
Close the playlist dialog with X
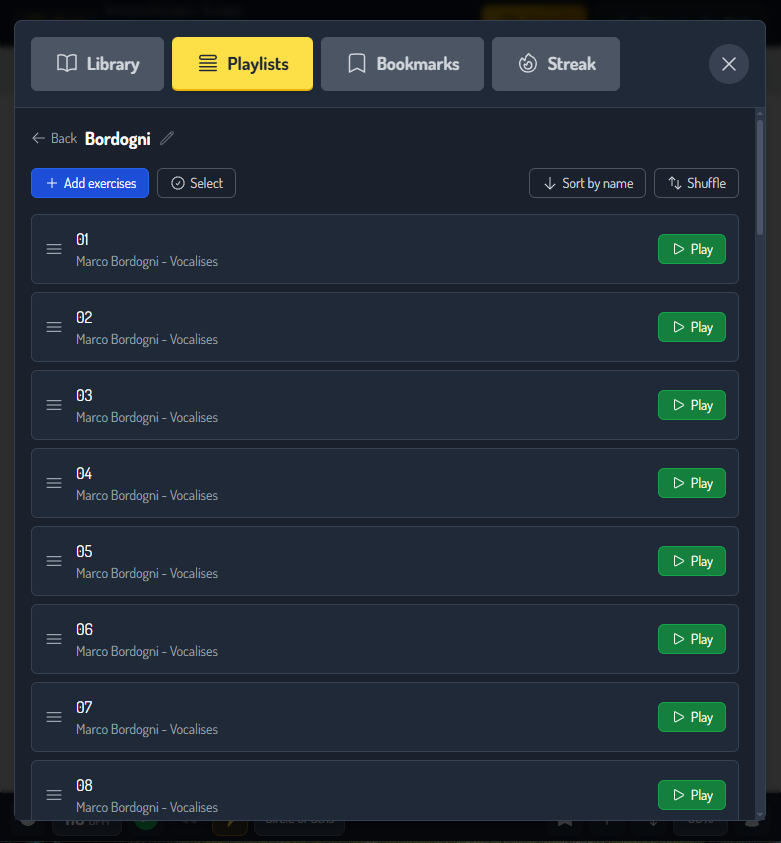(729, 64)
